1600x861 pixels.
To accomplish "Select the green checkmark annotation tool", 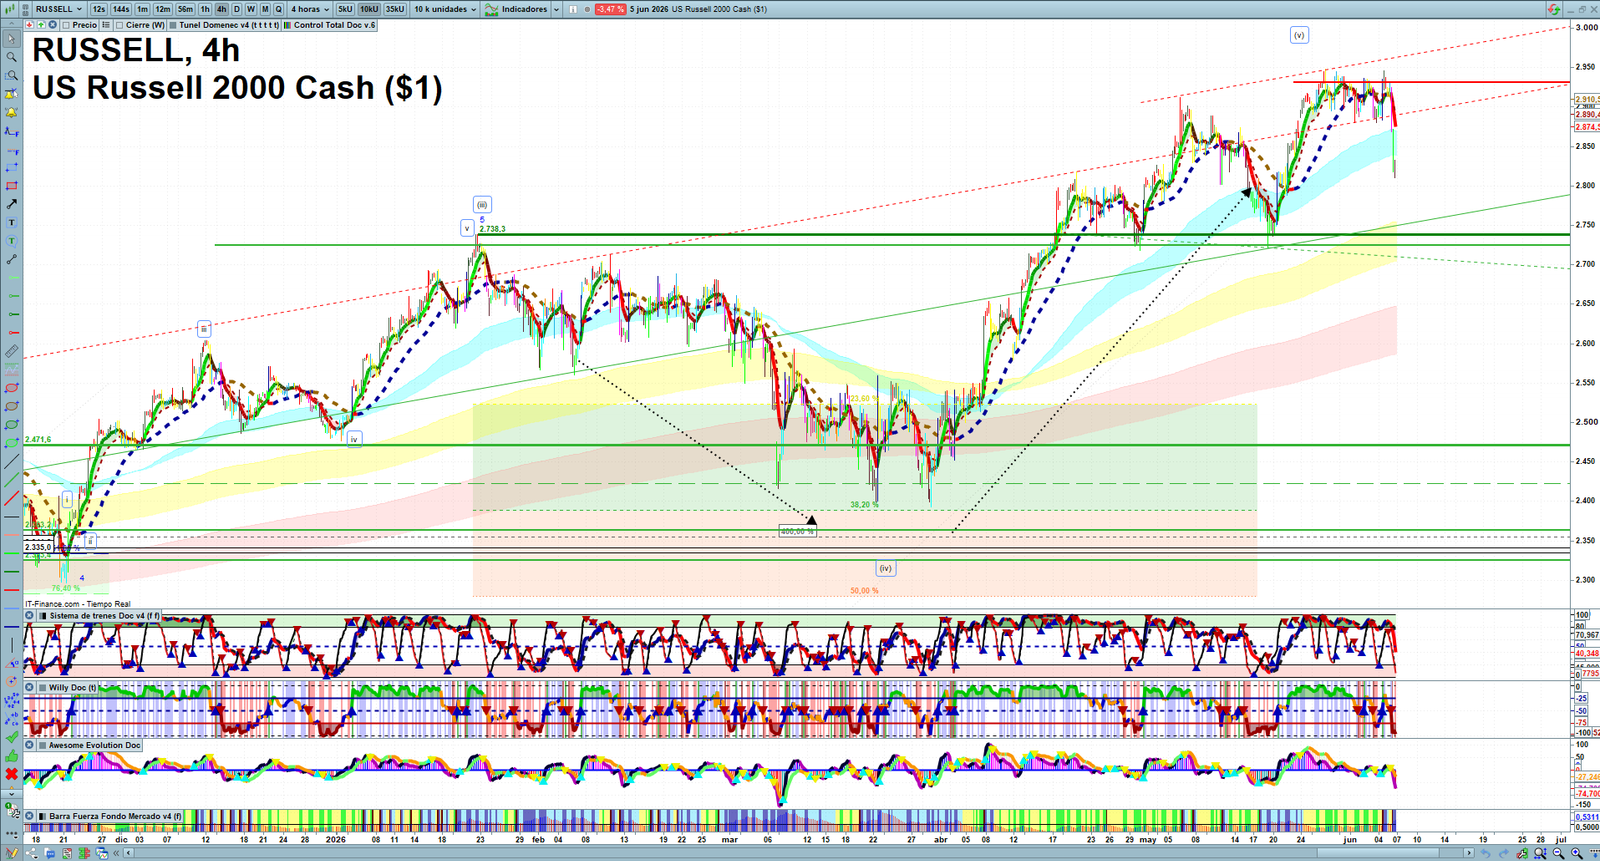I will (x=12, y=737).
